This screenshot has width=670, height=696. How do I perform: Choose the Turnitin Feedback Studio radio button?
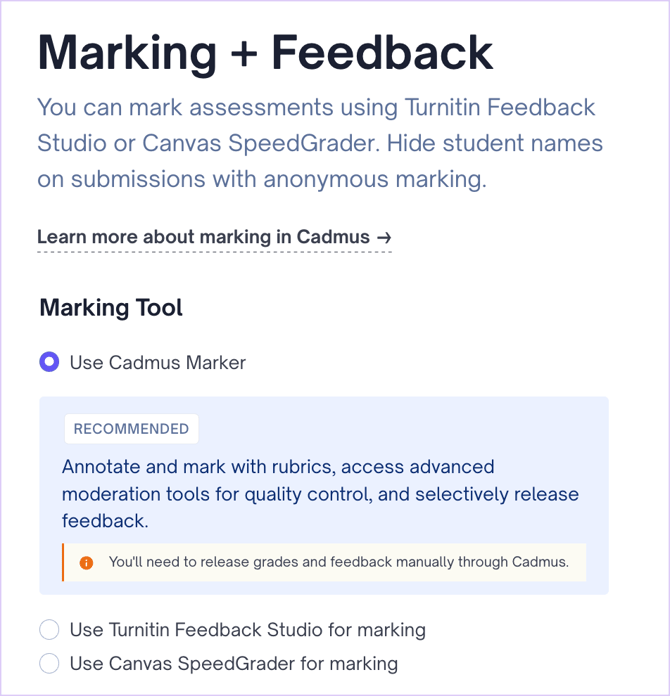pyautogui.click(x=49, y=630)
